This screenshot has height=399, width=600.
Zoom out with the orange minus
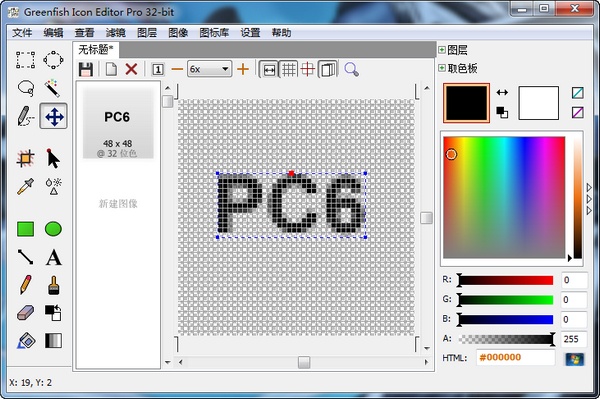[177, 69]
